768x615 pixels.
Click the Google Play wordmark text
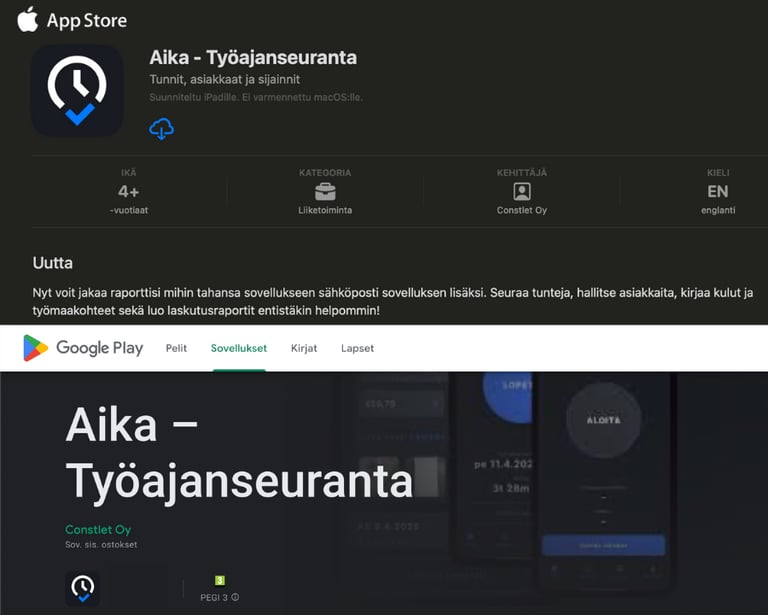100,348
